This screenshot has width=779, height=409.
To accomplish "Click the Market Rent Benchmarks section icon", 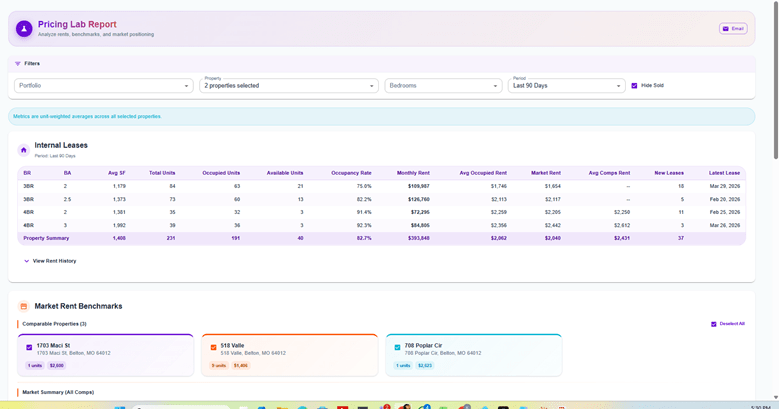I will coord(24,307).
